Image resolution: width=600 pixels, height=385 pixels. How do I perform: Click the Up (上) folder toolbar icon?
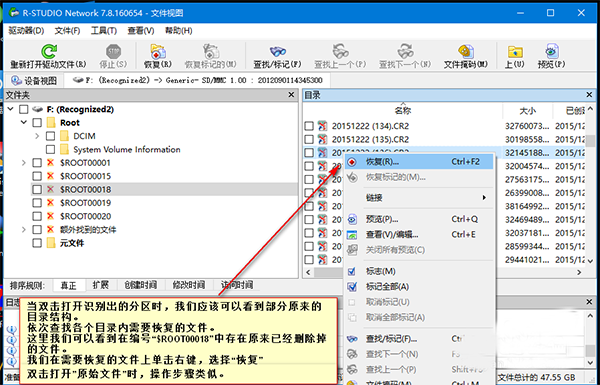(x=515, y=51)
